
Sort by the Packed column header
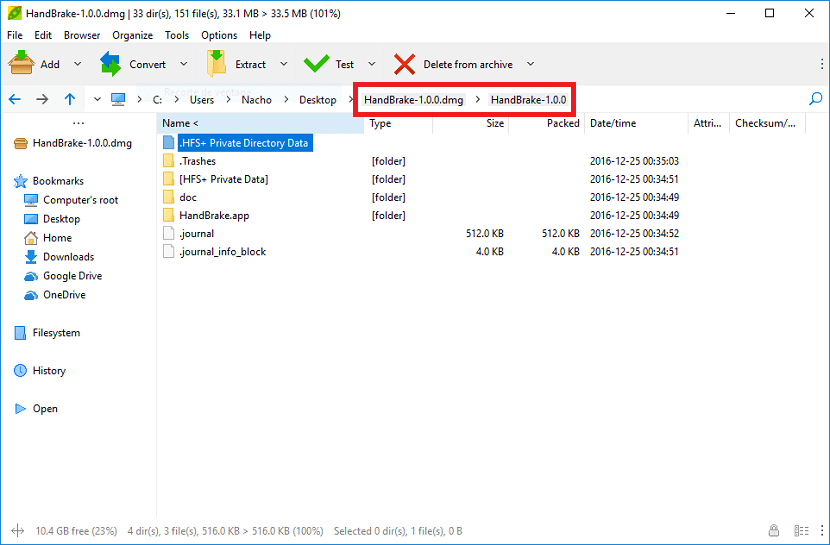pyautogui.click(x=546, y=123)
